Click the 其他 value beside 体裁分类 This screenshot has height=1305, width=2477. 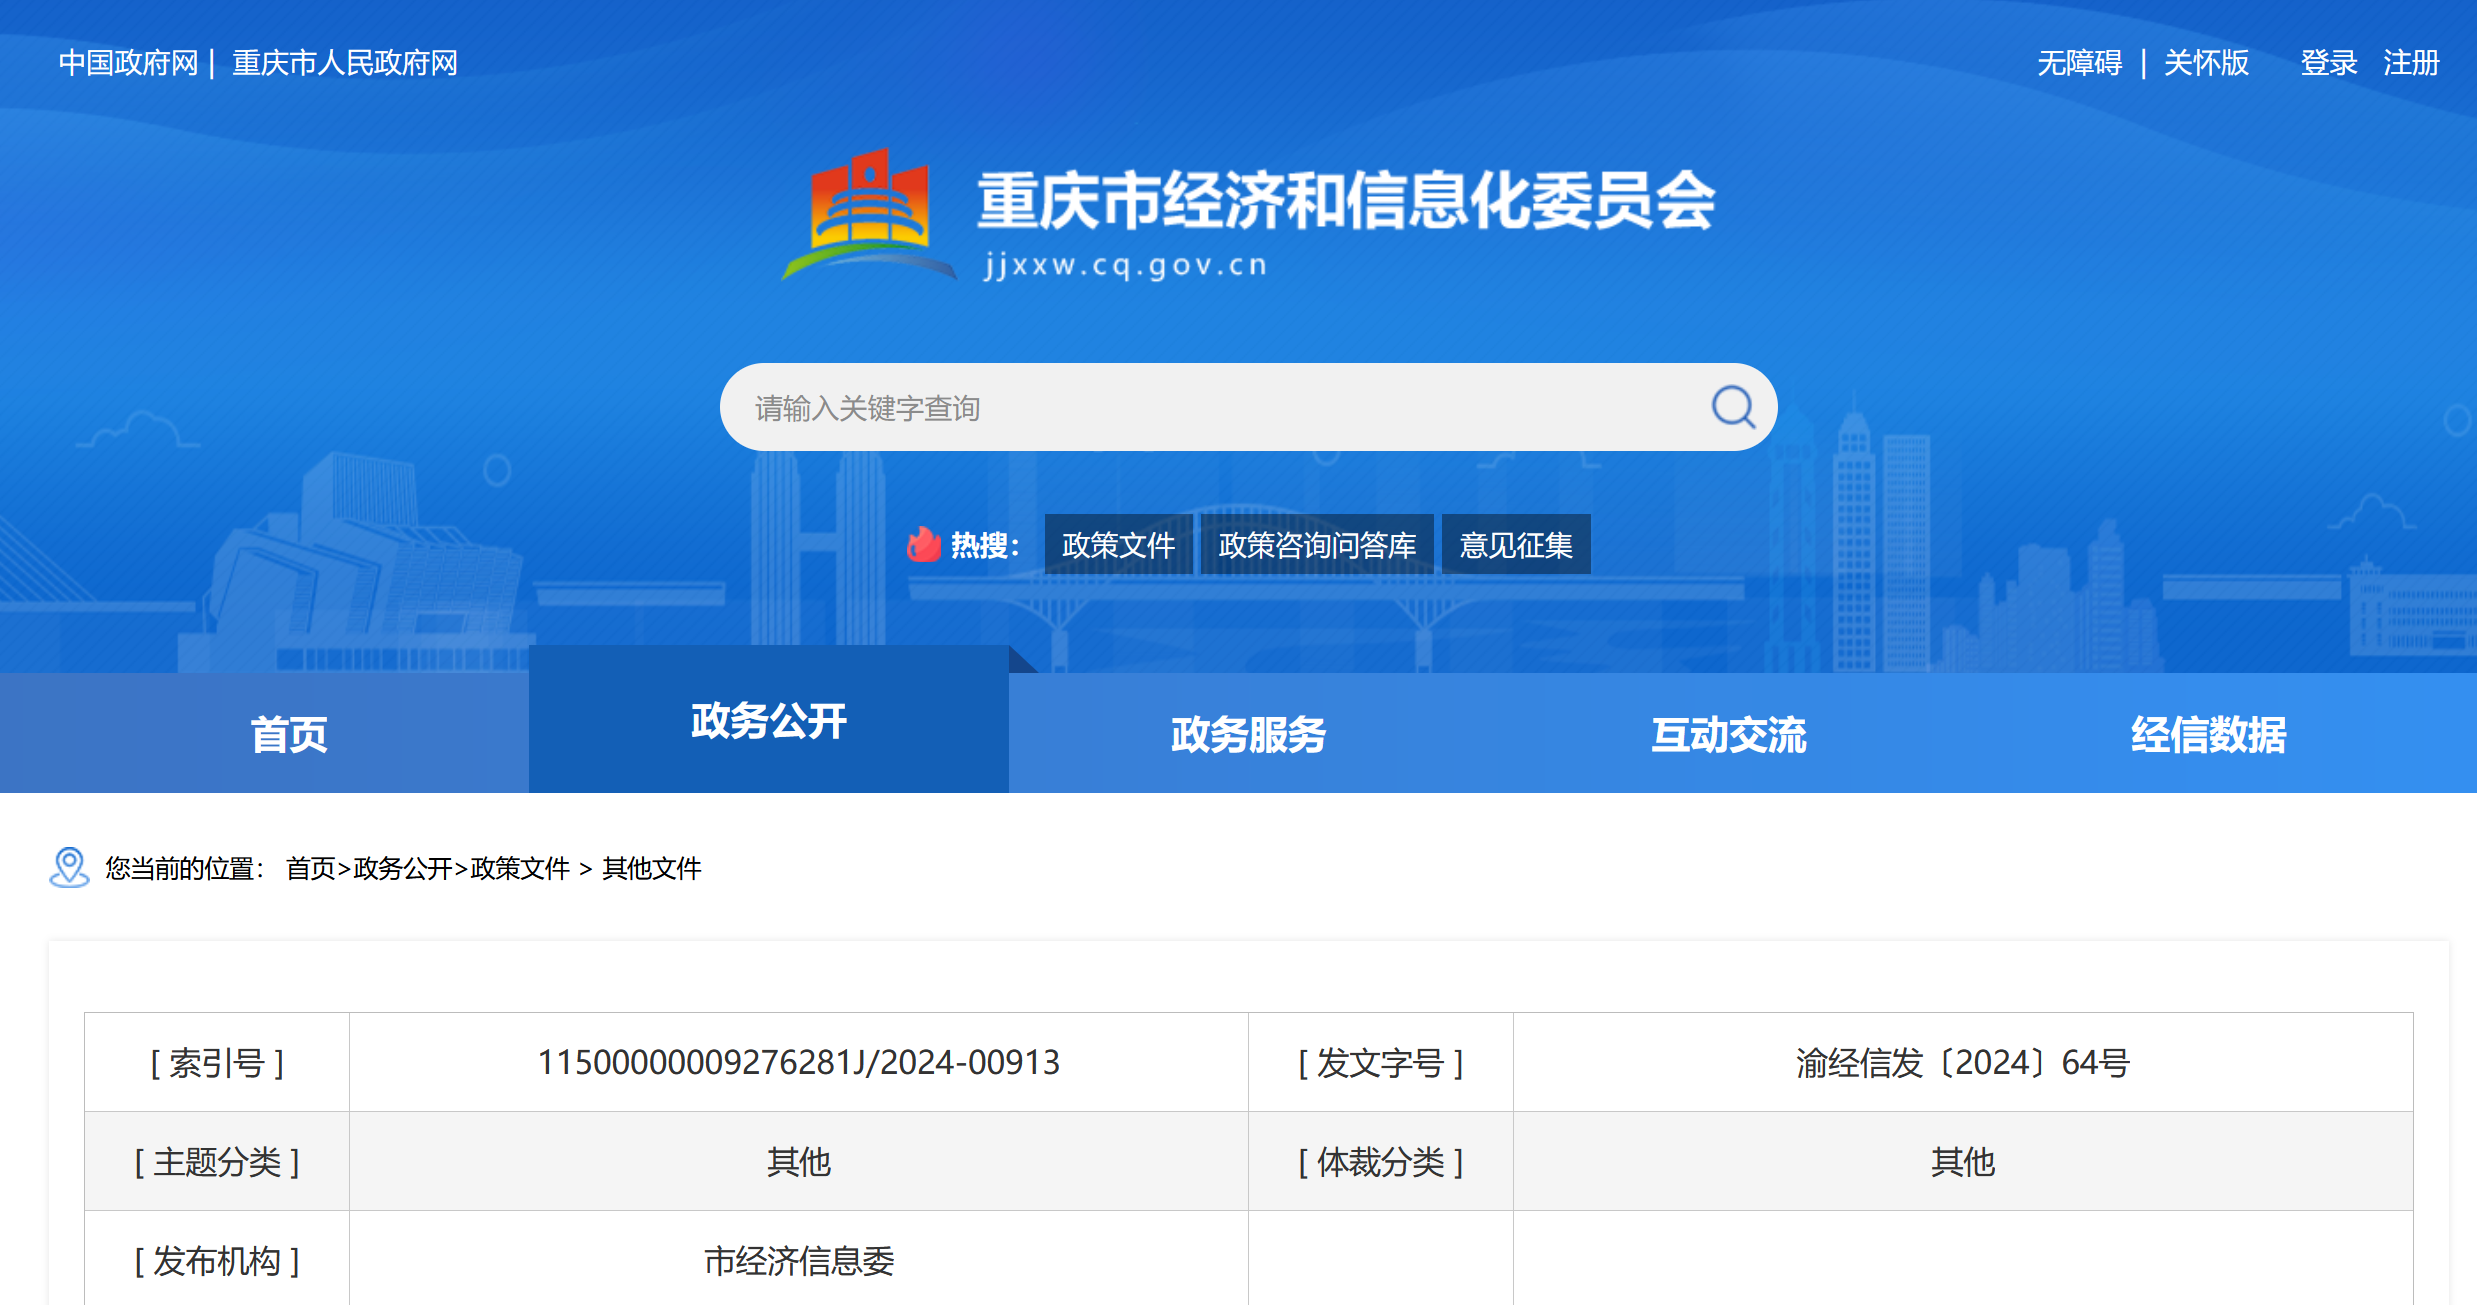(x=1963, y=1161)
